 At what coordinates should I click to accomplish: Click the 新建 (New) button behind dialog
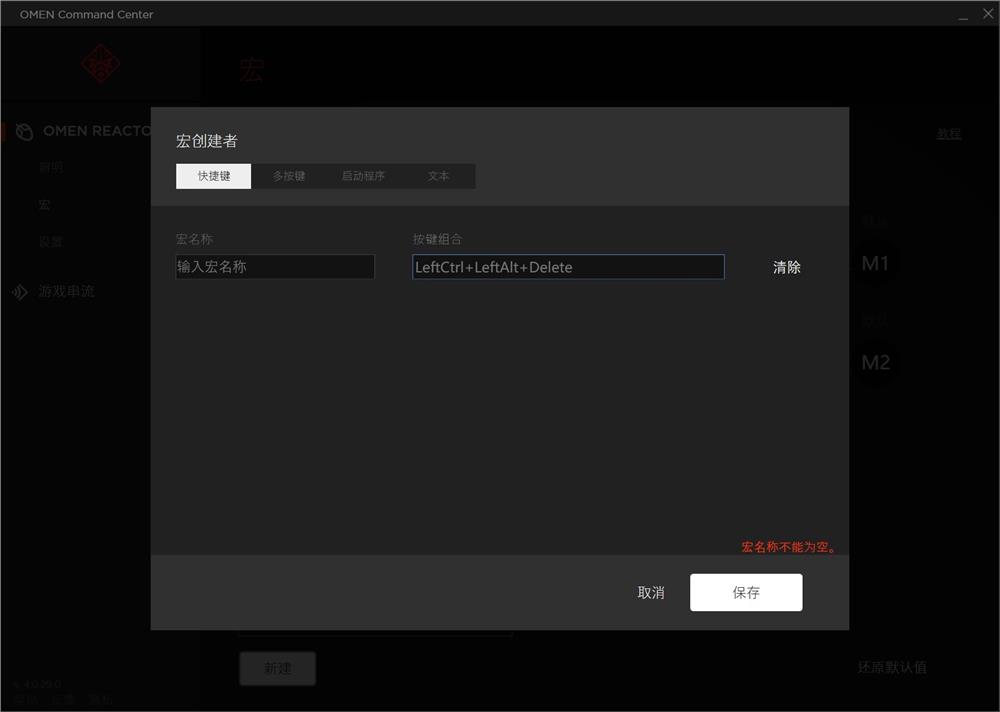pyautogui.click(x=277, y=669)
